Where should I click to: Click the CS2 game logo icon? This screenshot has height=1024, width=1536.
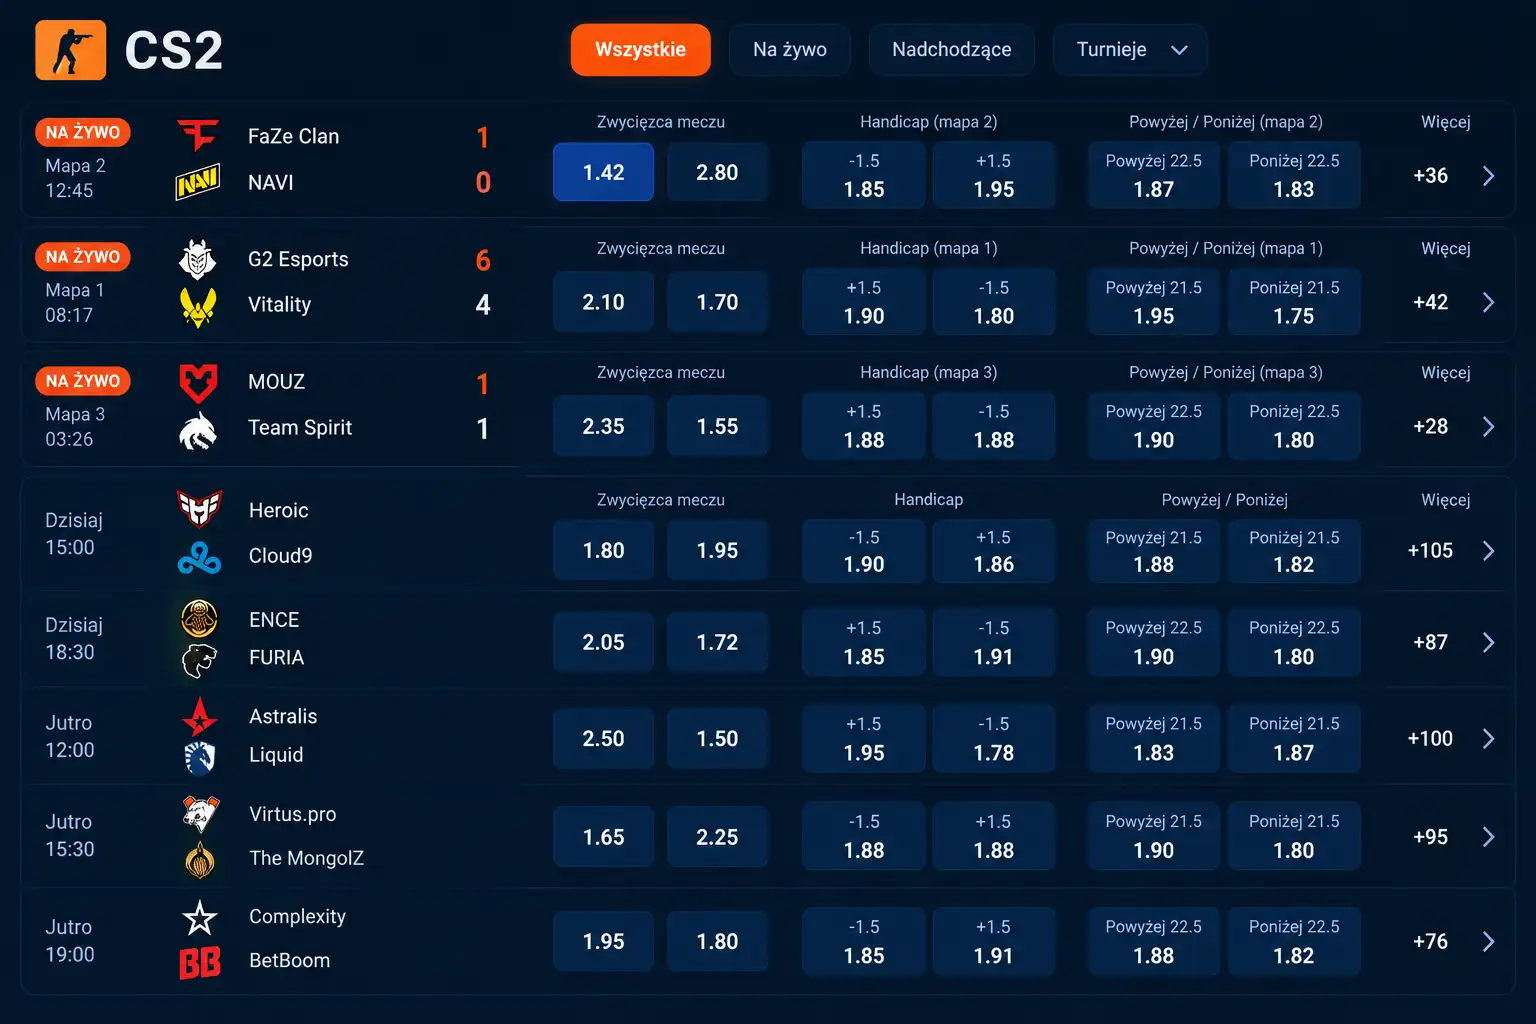click(x=70, y=50)
